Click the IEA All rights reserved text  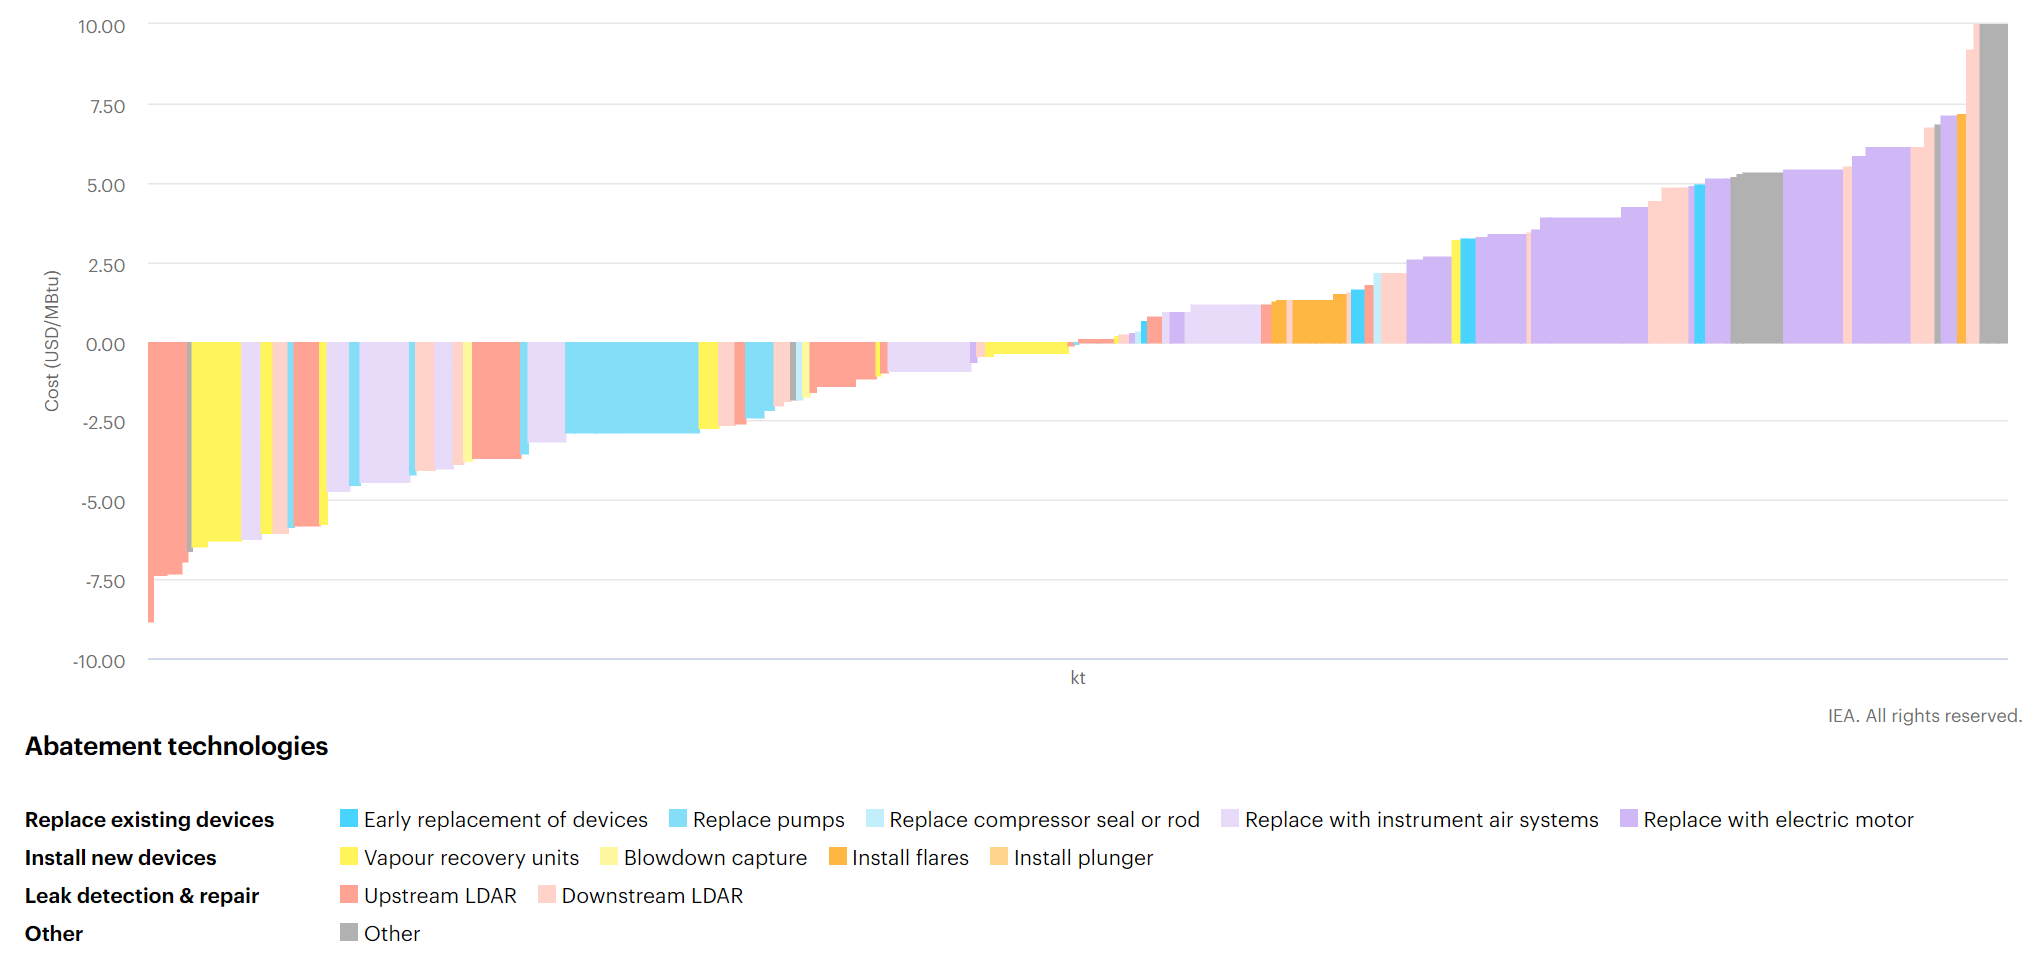point(1924,716)
